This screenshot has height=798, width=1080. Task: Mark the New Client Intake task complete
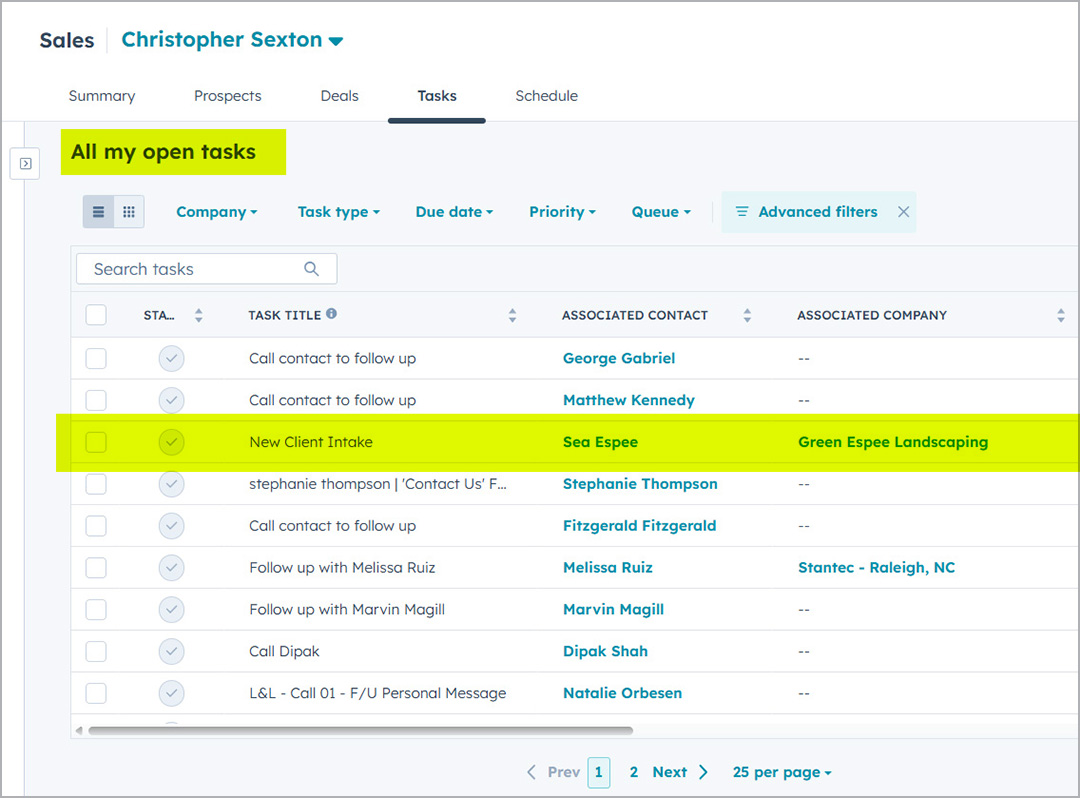(x=172, y=442)
